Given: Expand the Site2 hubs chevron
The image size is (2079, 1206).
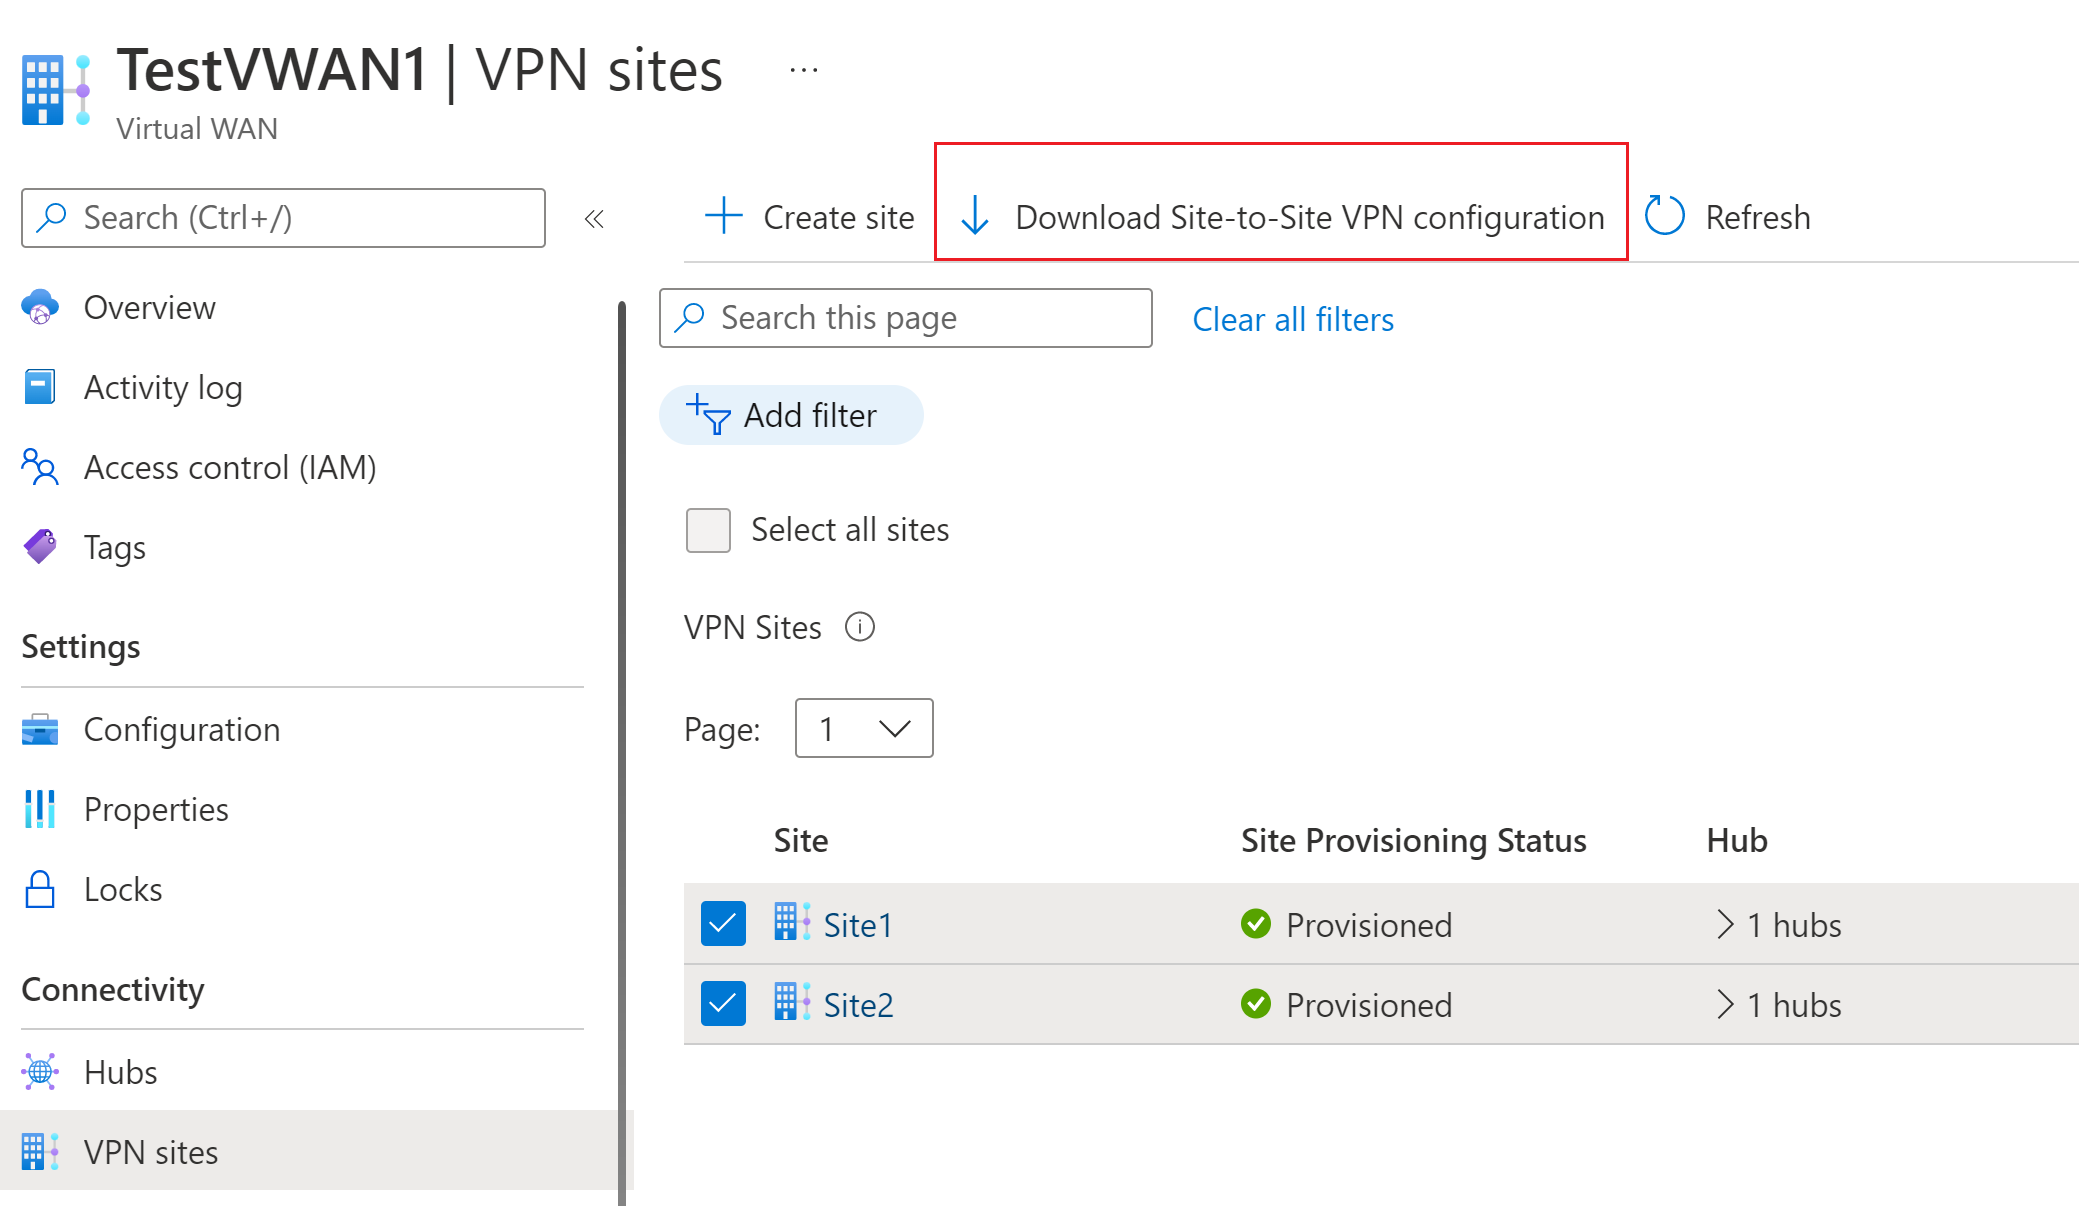Looking at the screenshot, I should pos(1724,1004).
